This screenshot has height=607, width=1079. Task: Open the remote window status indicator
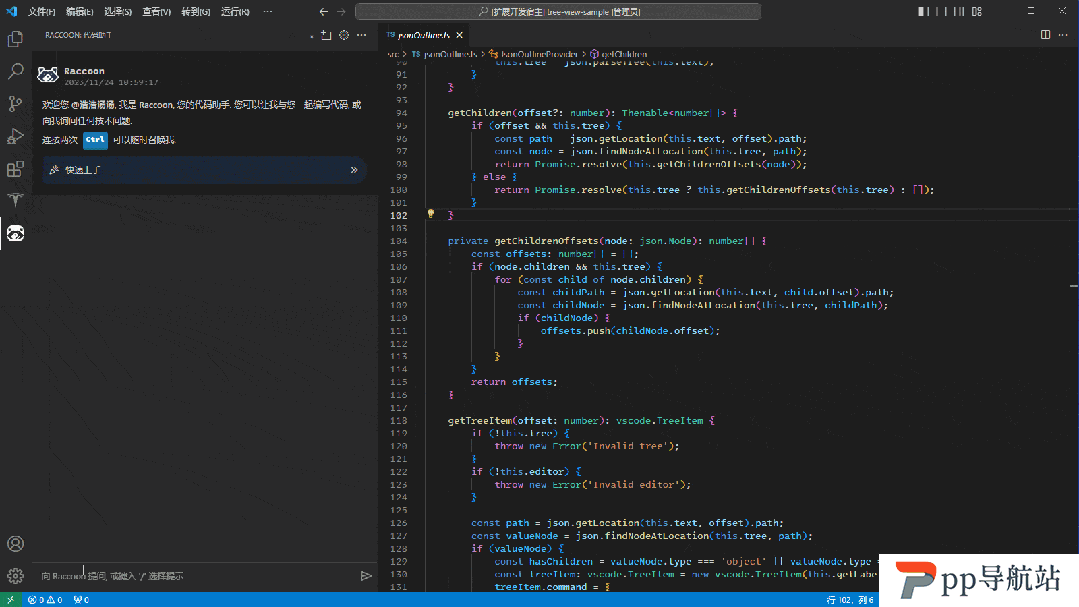click(10, 599)
